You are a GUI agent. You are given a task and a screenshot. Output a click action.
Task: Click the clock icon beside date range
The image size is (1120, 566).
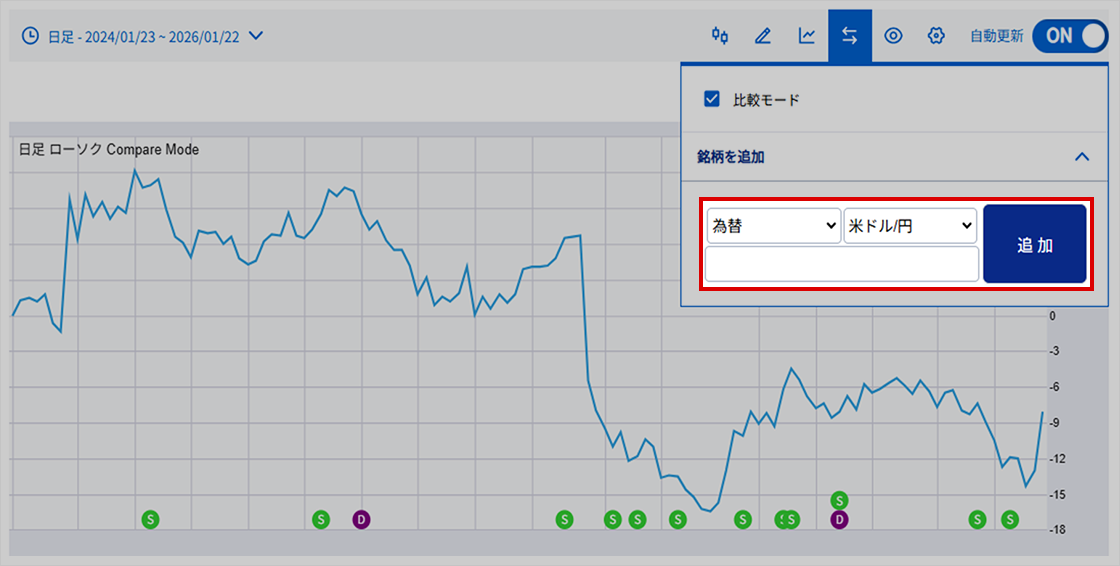(31, 36)
